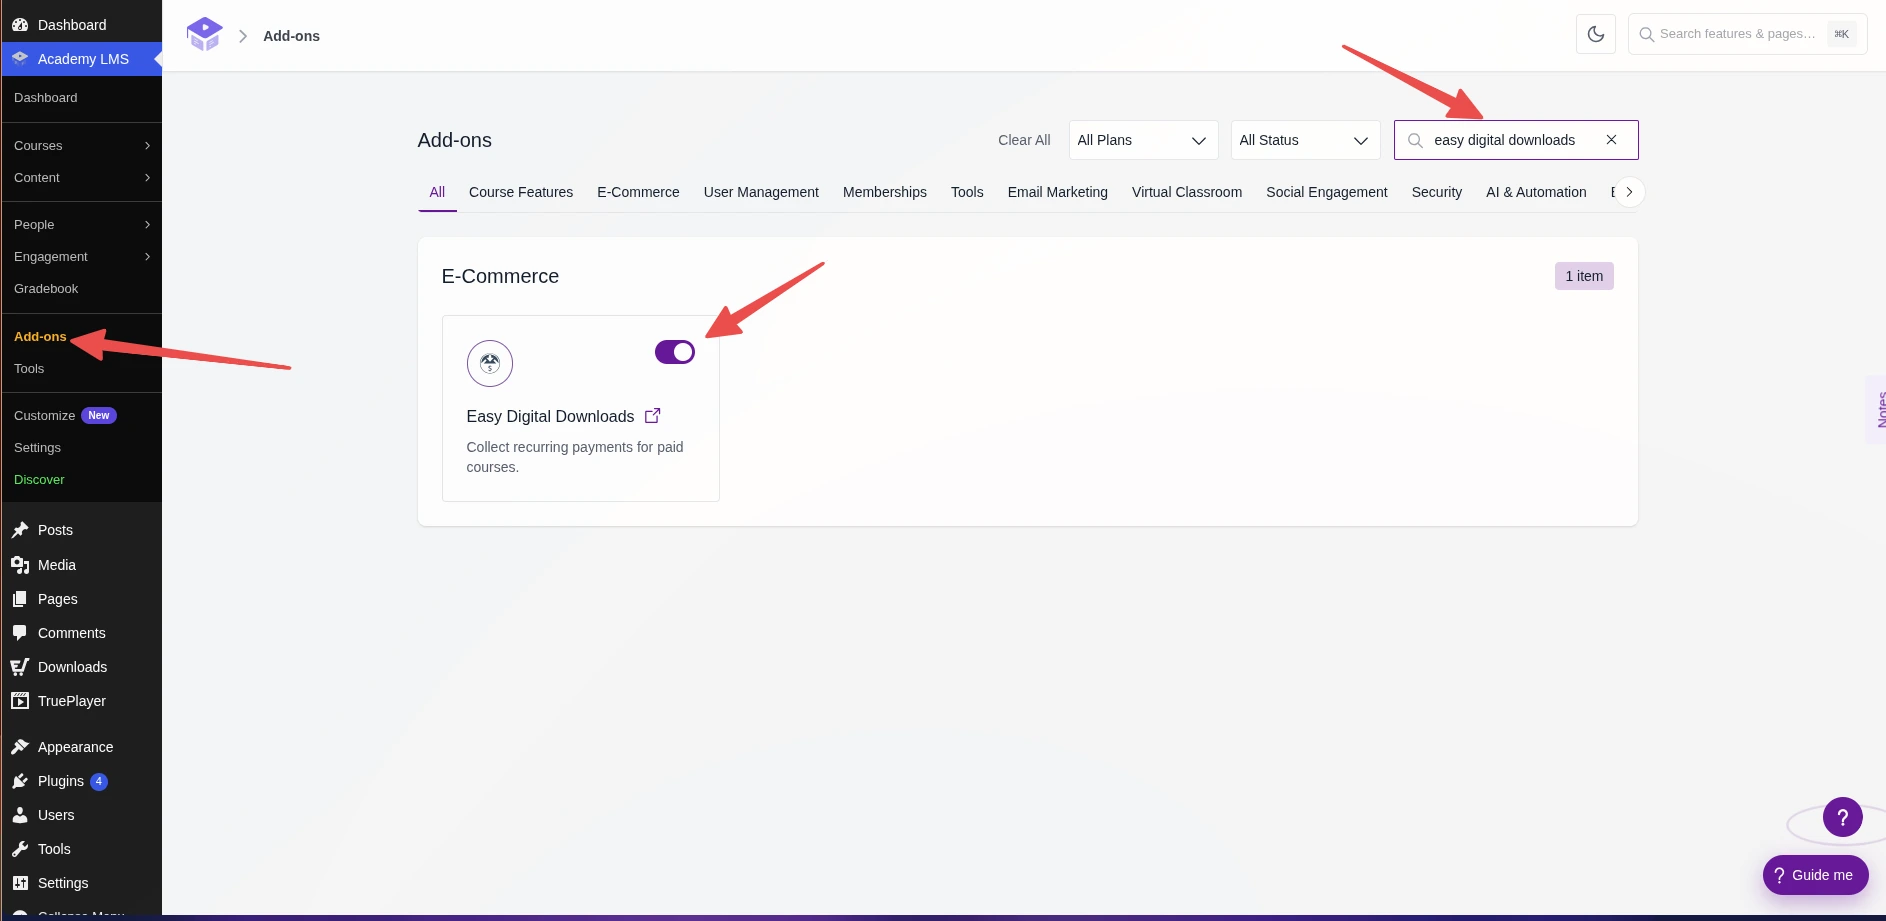Clear the add-on search with X icon

(x=1611, y=140)
